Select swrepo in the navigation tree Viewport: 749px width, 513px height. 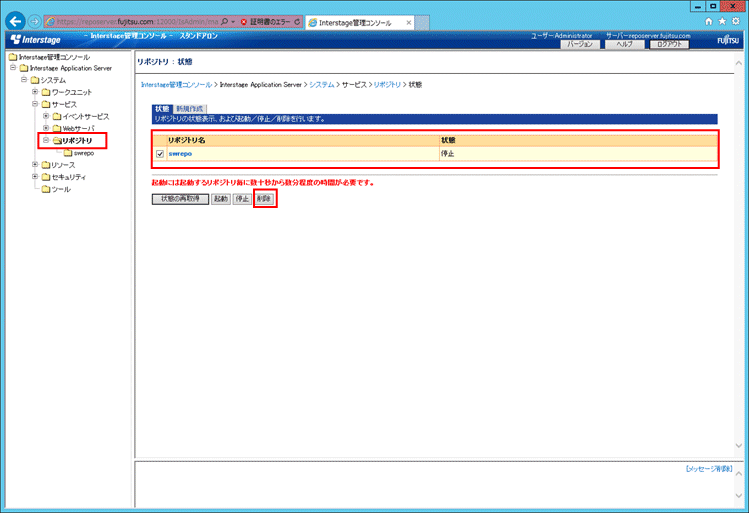click(84, 153)
